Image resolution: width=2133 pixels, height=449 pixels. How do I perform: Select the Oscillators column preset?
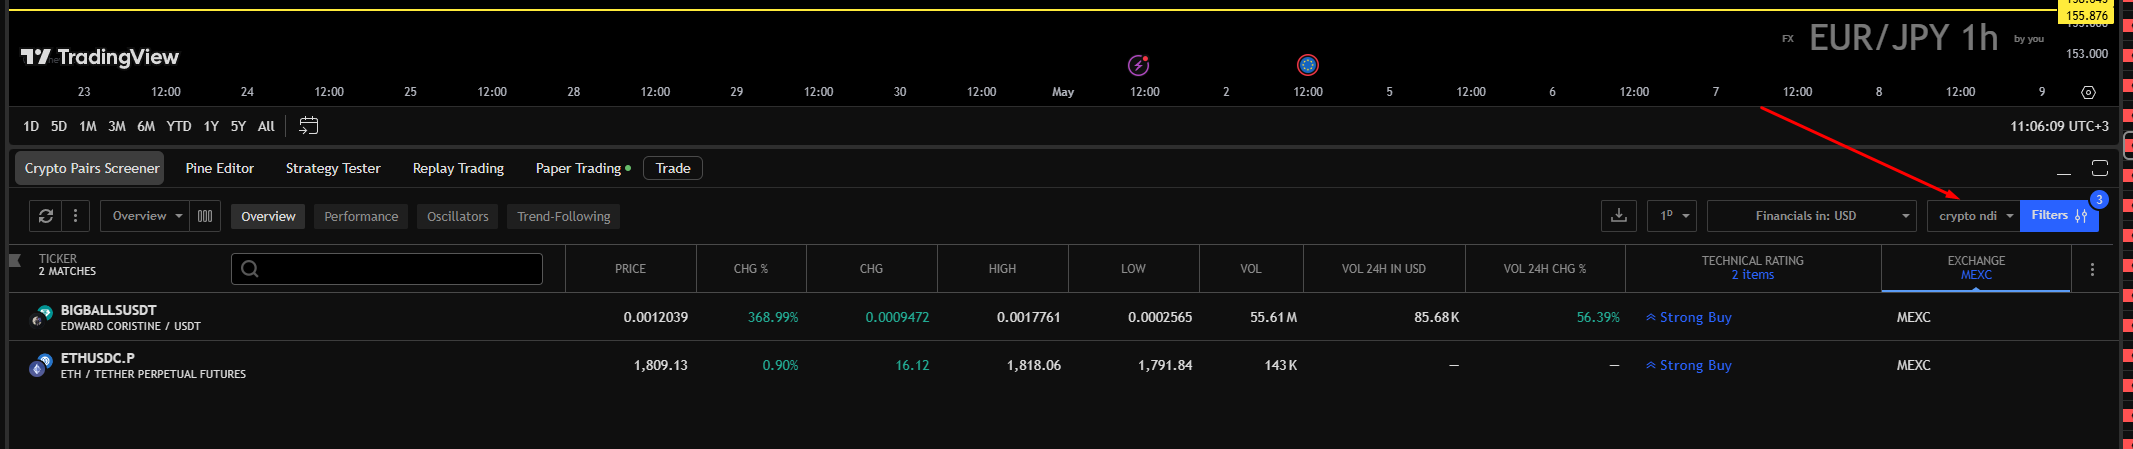(458, 216)
